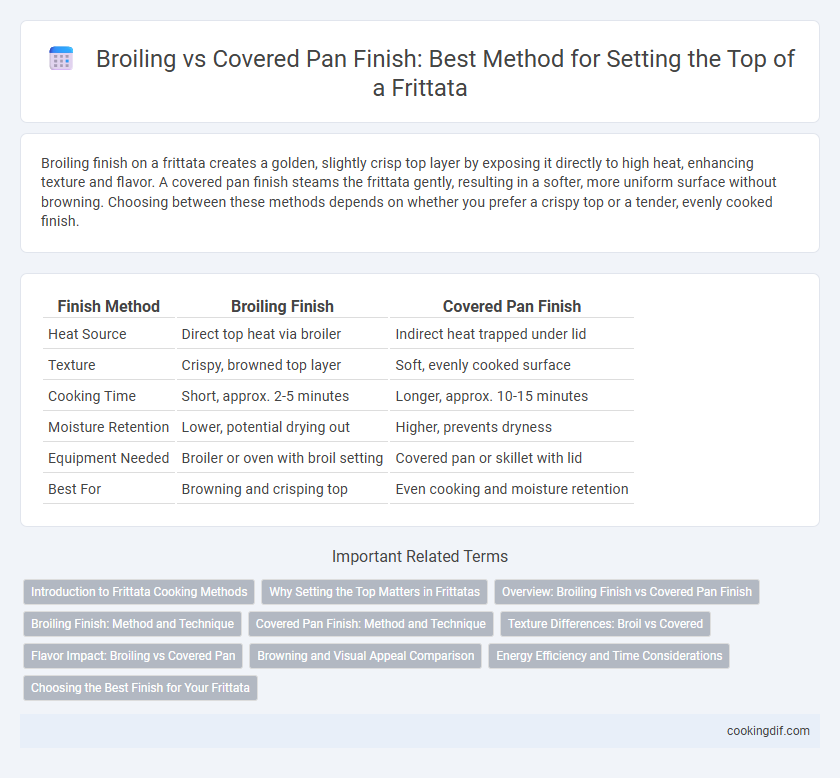The height and width of the screenshot is (778, 840).
Task: Click the Important Related Terms heading
Action: [420, 556]
